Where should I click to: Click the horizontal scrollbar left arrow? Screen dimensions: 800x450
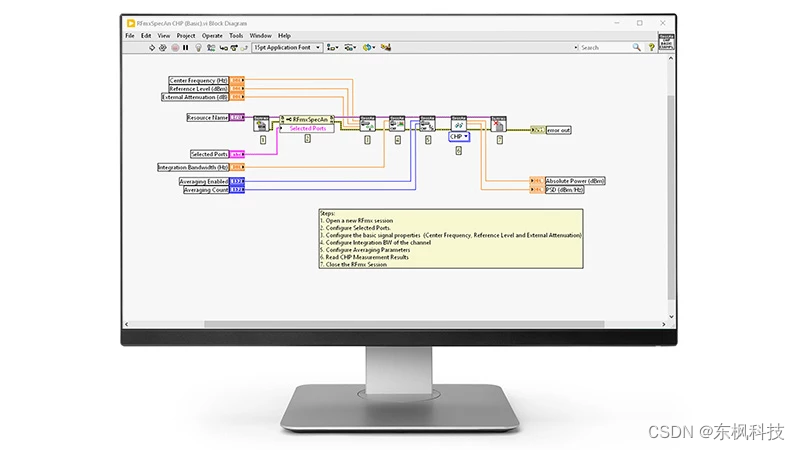pyautogui.click(x=127, y=324)
